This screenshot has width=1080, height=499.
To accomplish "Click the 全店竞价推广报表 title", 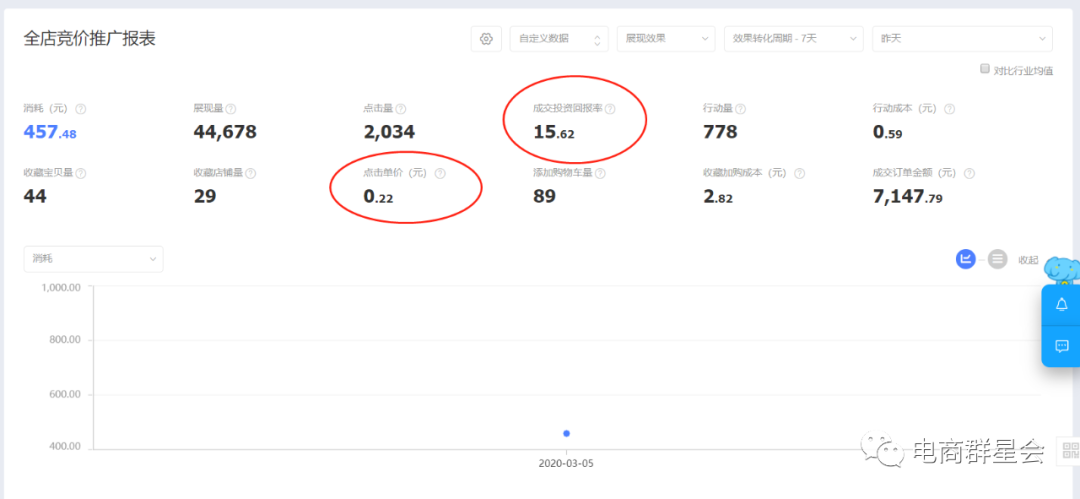I will pyautogui.click(x=90, y=39).
